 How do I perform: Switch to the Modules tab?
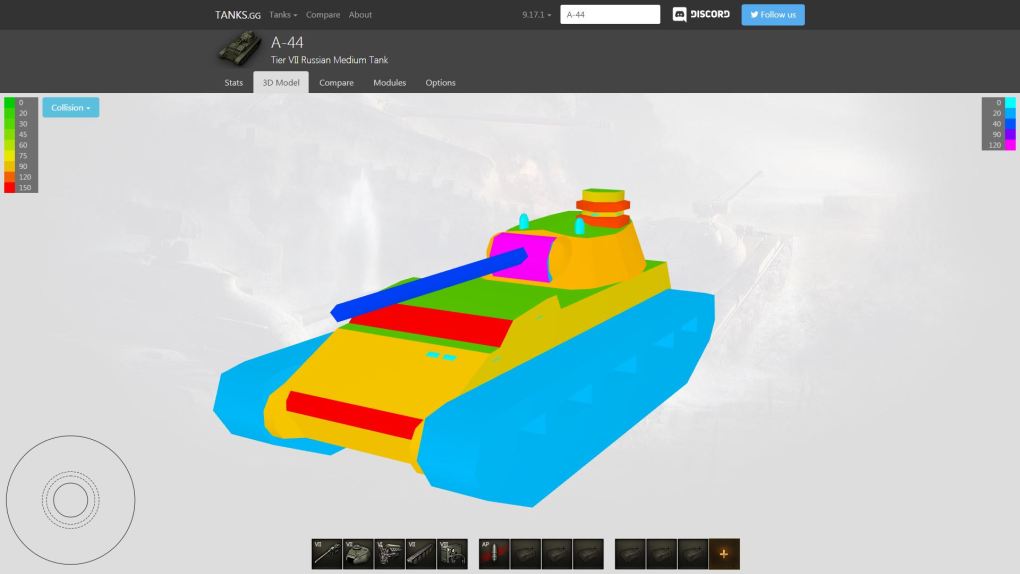389,83
